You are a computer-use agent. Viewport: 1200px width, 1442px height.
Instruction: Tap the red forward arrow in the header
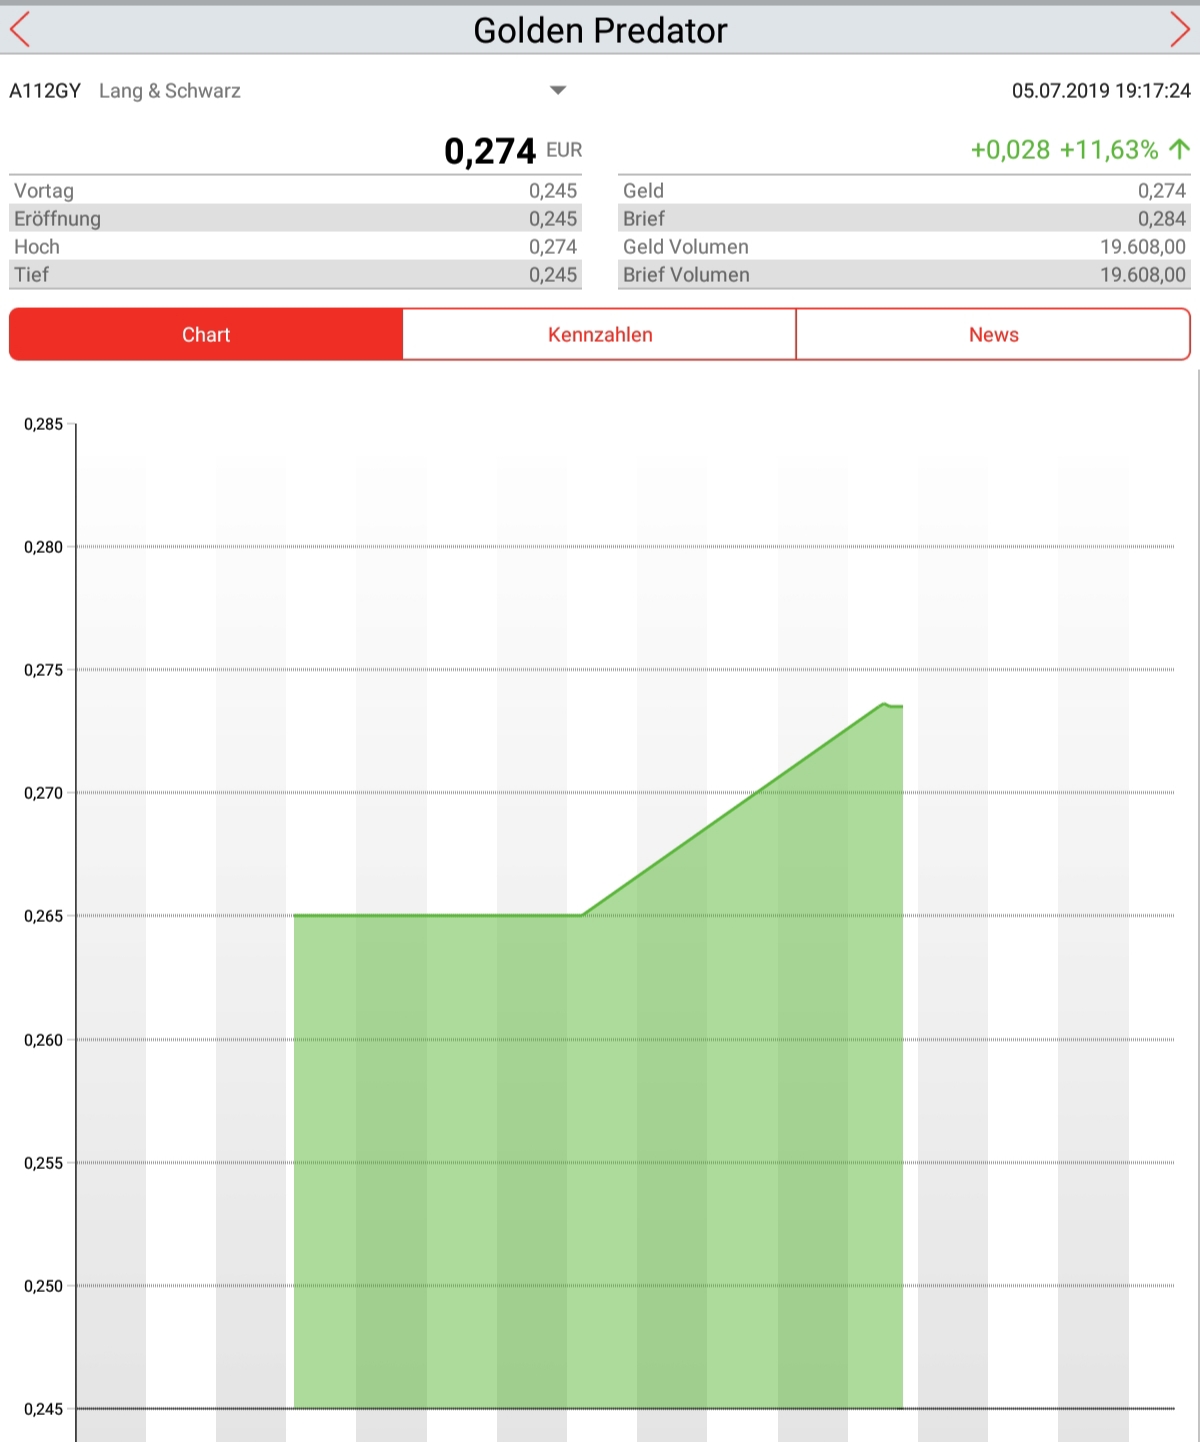[1179, 30]
